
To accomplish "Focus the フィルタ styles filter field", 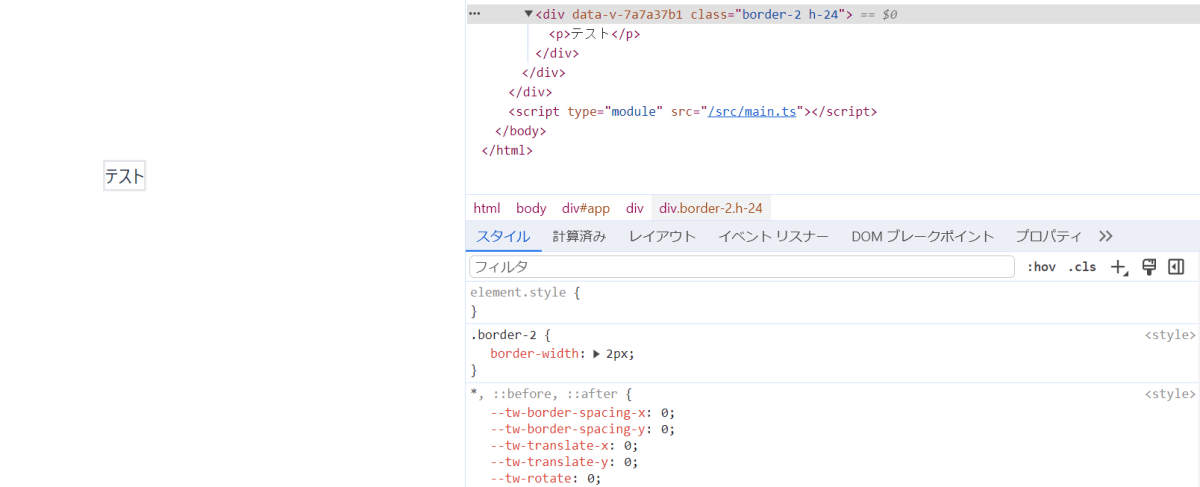I will point(742,267).
